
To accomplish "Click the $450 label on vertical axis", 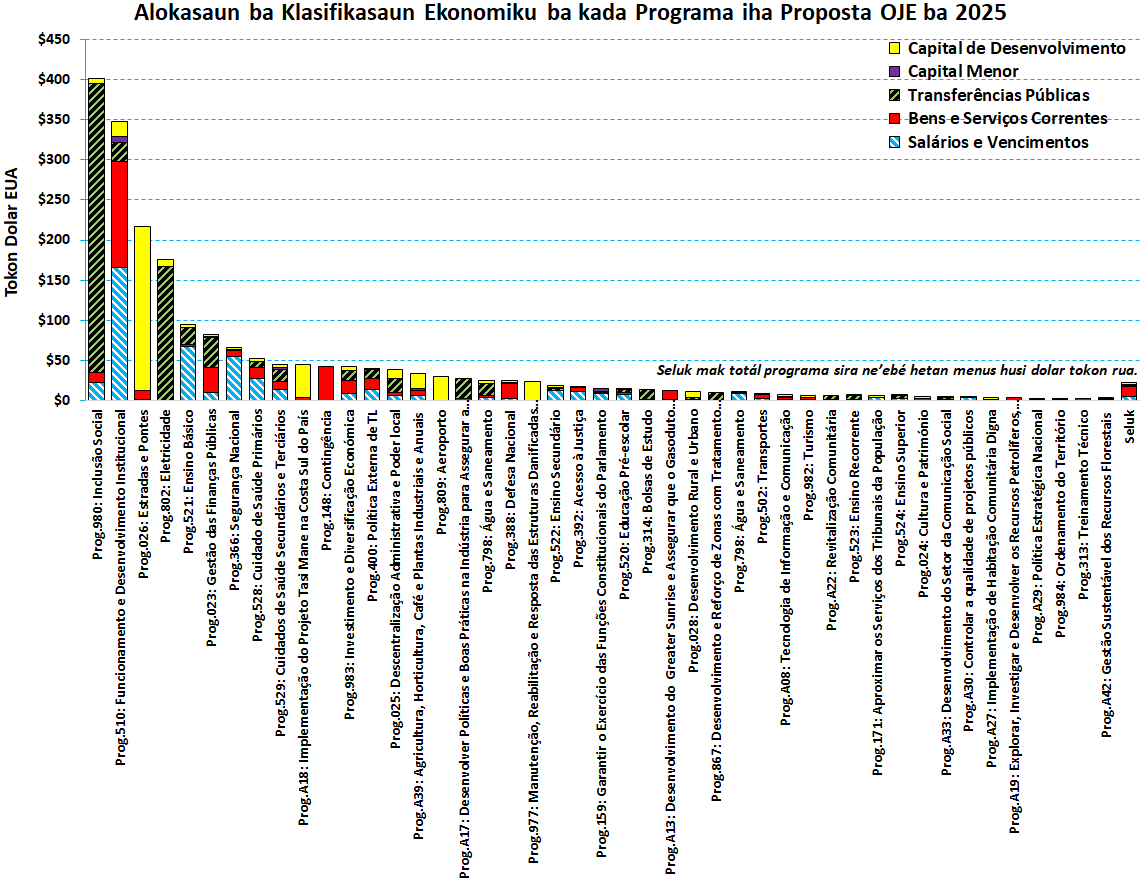I will [x=54, y=40].
